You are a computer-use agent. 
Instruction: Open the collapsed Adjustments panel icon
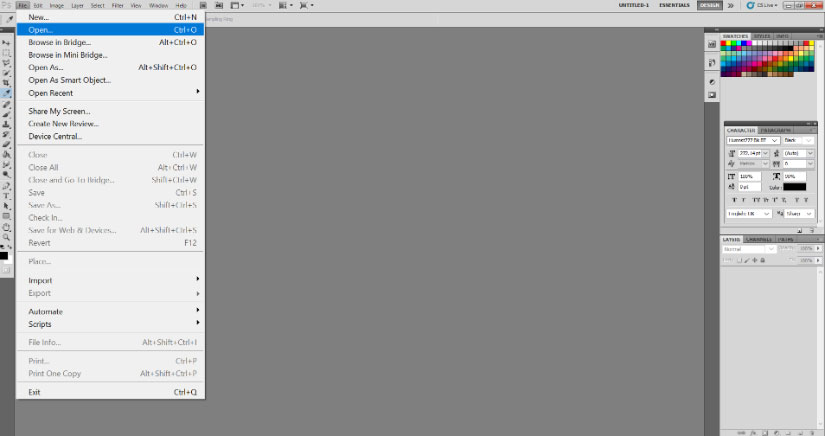712,82
